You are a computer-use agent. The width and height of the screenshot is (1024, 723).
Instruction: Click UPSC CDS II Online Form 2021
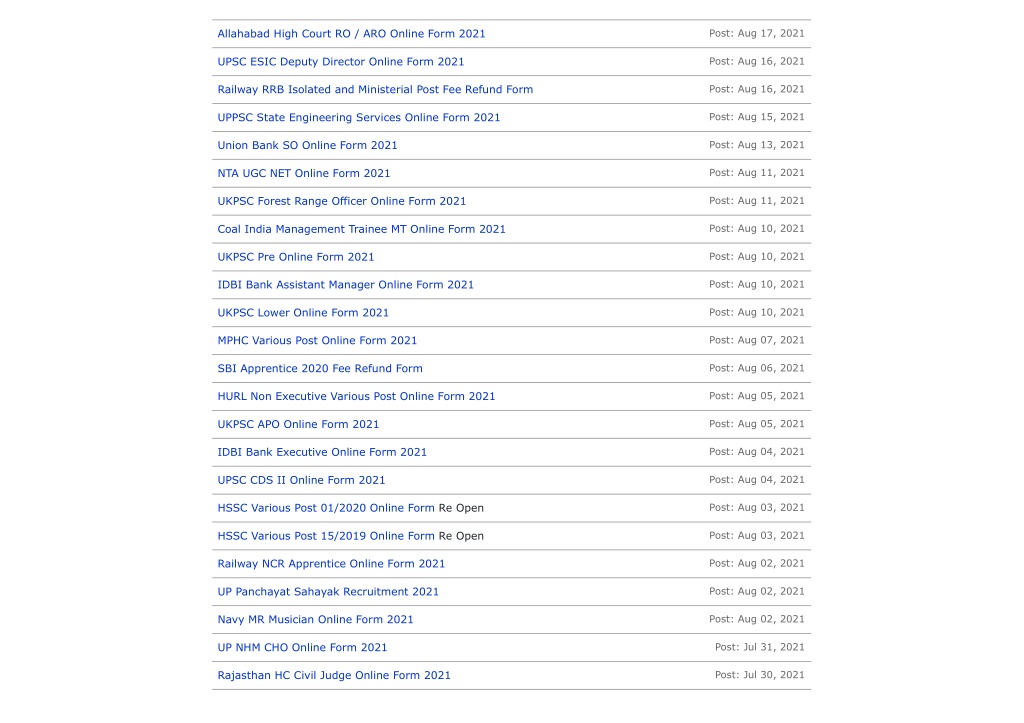302,480
